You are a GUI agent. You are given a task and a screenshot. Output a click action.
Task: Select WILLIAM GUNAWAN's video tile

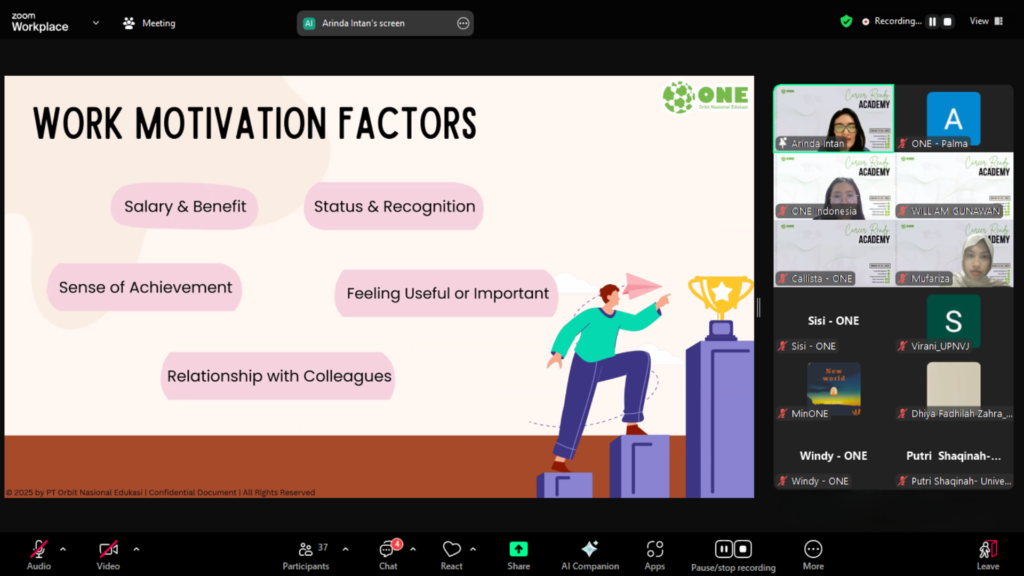click(x=953, y=186)
